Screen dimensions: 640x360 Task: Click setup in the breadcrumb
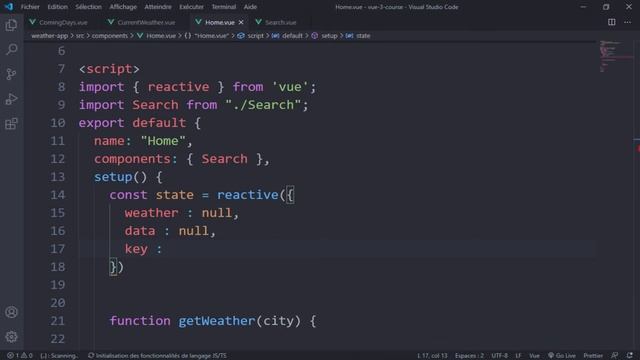pos(325,36)
